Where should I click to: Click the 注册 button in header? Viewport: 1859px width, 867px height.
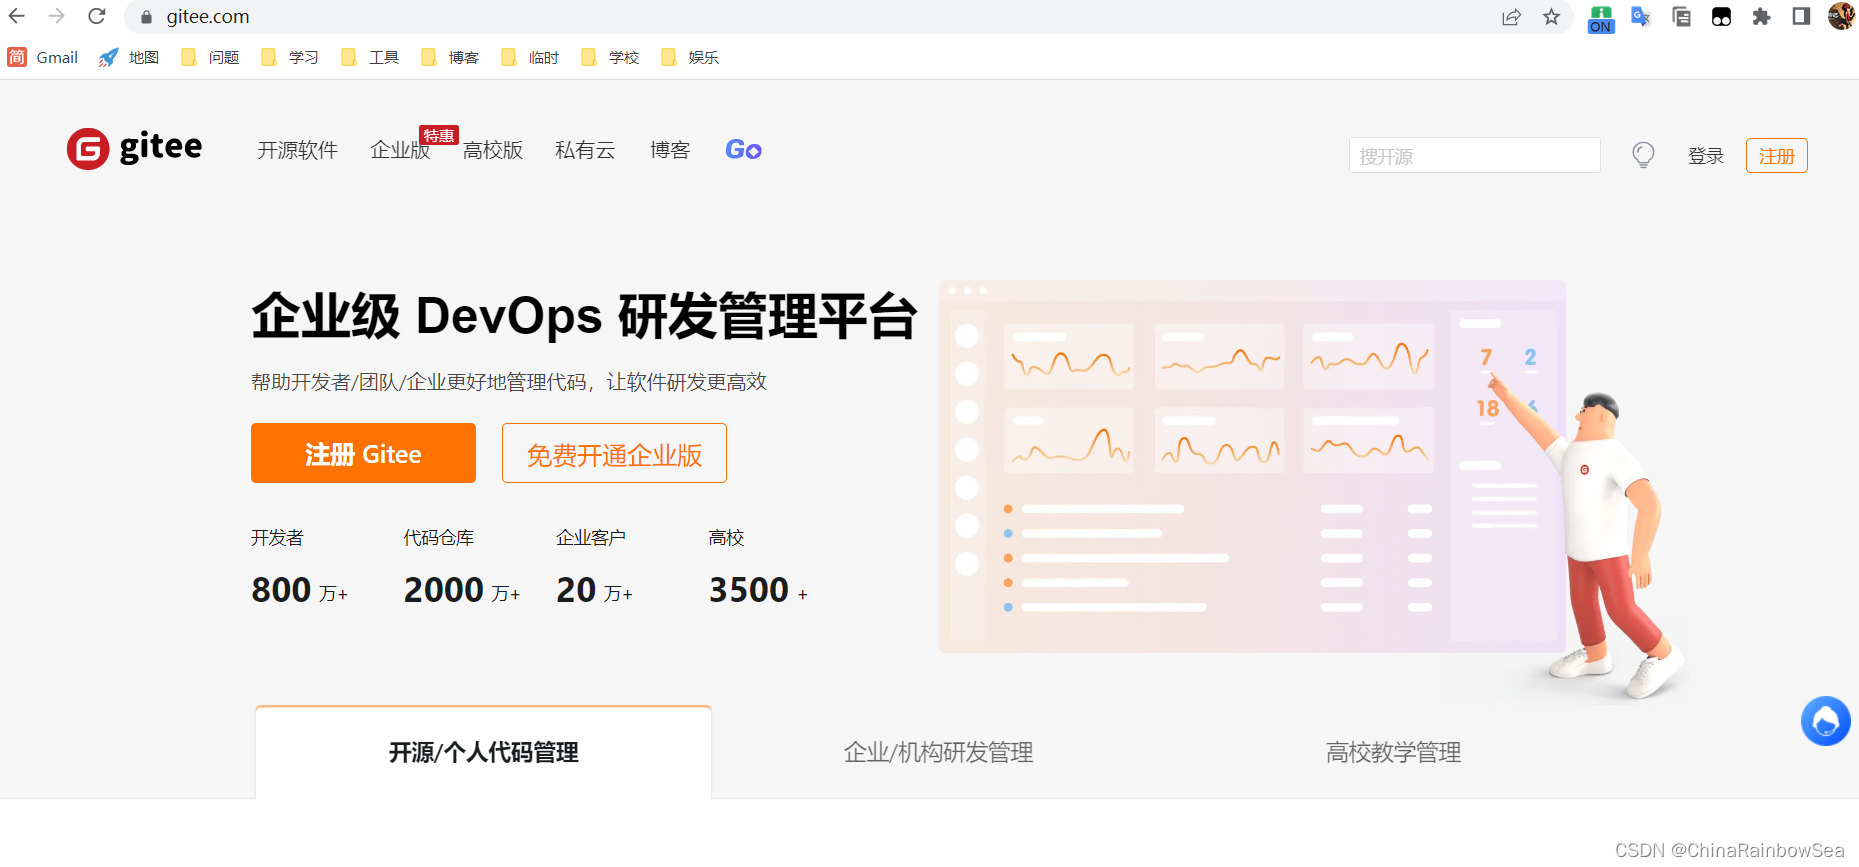click(1776, 156)
